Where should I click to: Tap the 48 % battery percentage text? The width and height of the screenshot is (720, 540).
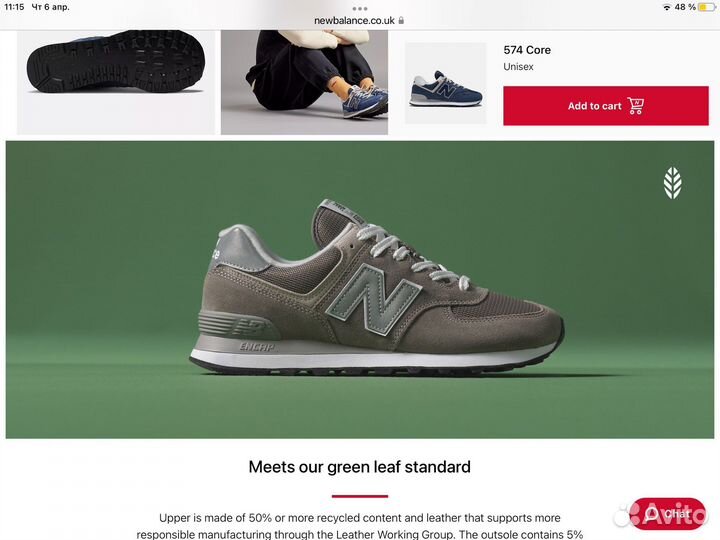[685, 7]
